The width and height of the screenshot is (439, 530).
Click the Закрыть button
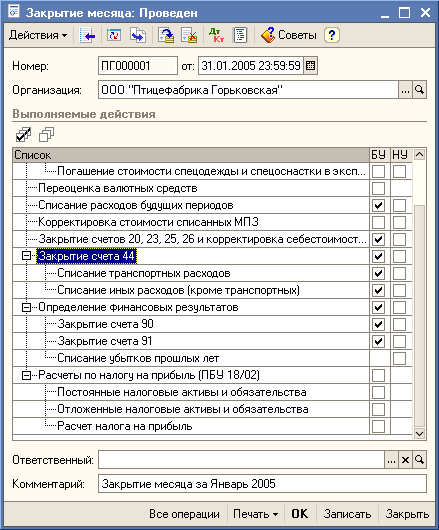407,514
